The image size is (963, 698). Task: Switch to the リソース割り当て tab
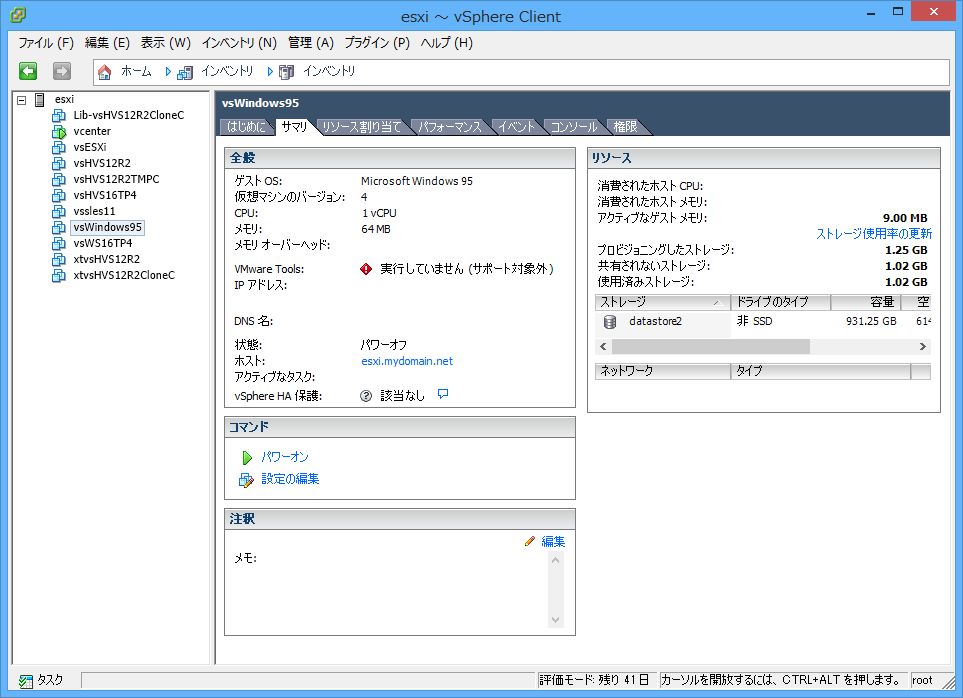tap(362, 127)
